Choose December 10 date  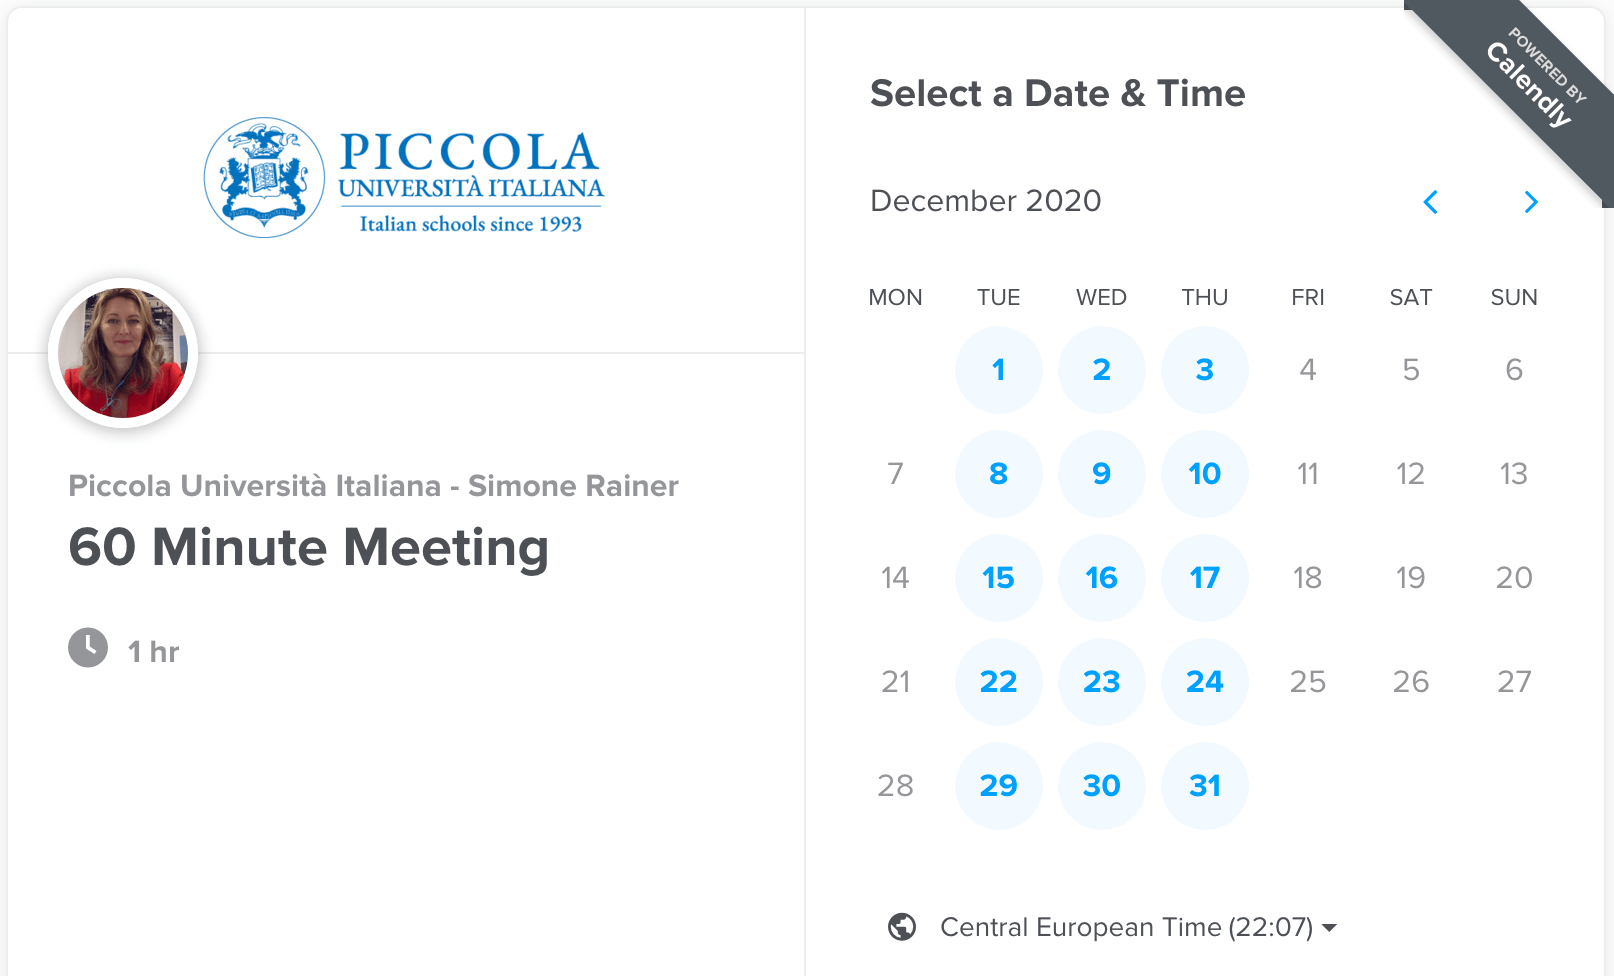(x=1204, y=474)
